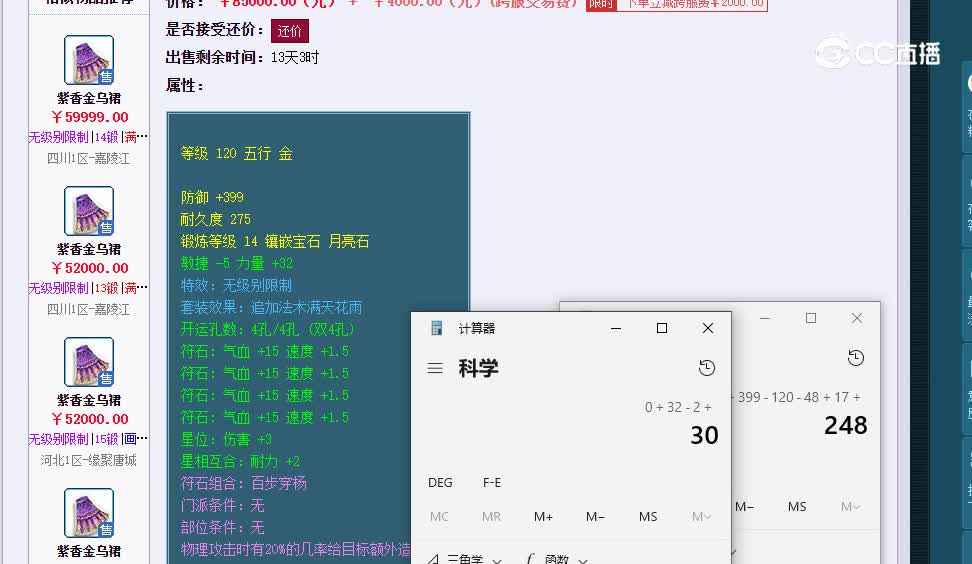Open history in the front 科学 calculator

(707, 368)
